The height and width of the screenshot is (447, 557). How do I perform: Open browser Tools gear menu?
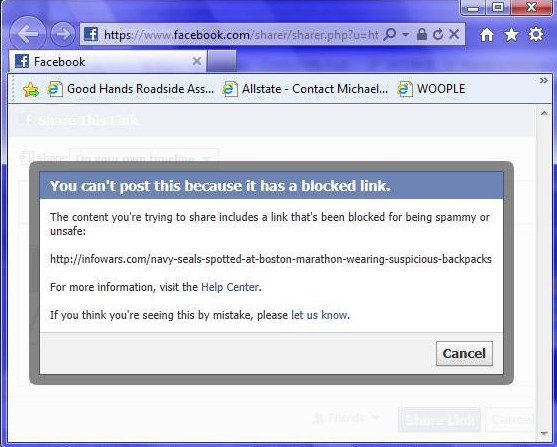[536, 34]
